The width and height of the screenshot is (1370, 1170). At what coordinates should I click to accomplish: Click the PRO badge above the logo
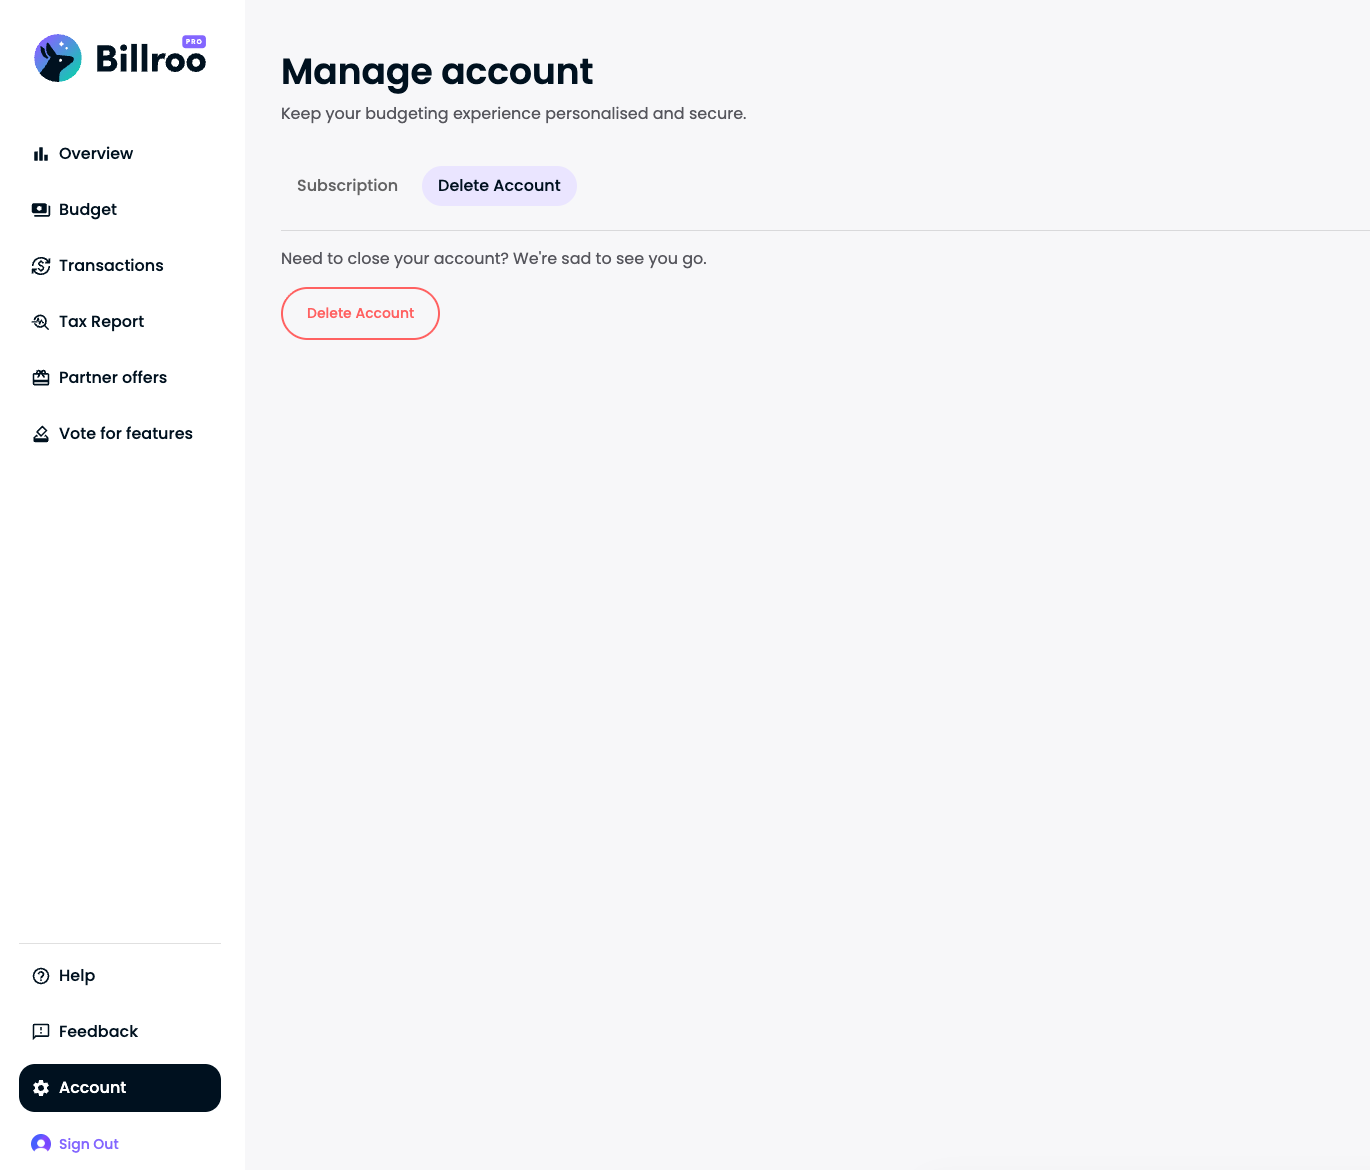194,42
